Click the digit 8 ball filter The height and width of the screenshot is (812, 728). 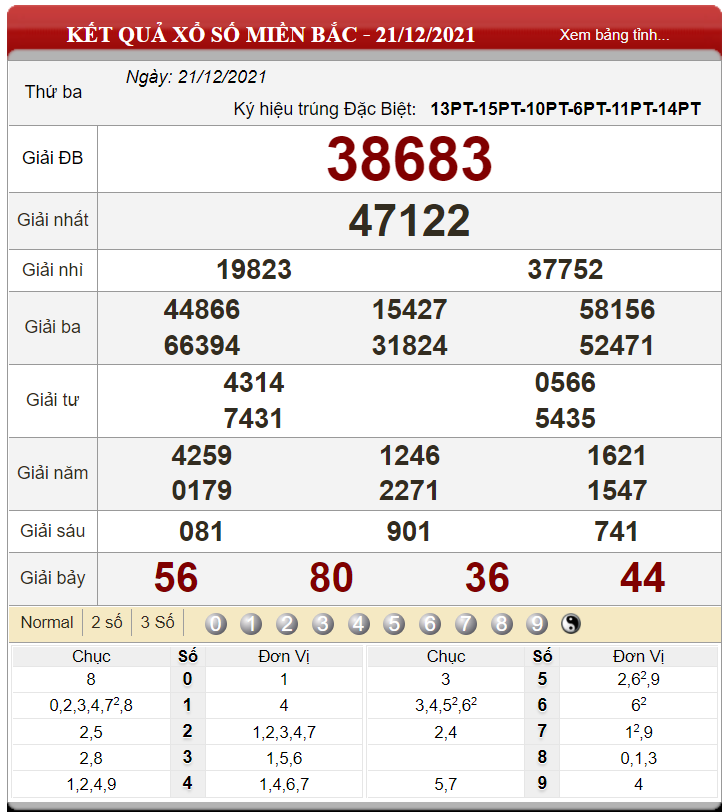tap(501, 624)
